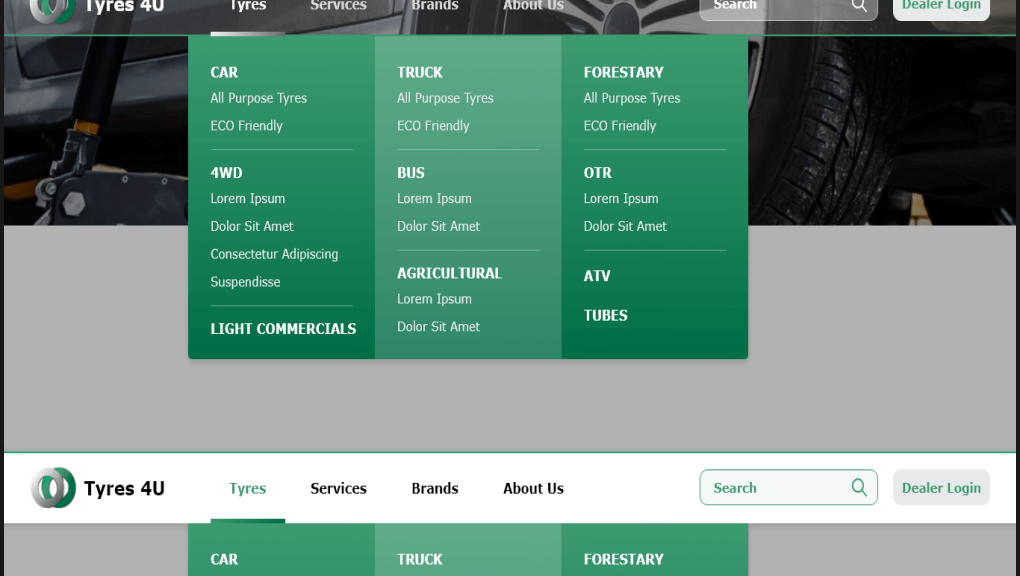Open the CAR category heading in upper menu

(224, 72)
